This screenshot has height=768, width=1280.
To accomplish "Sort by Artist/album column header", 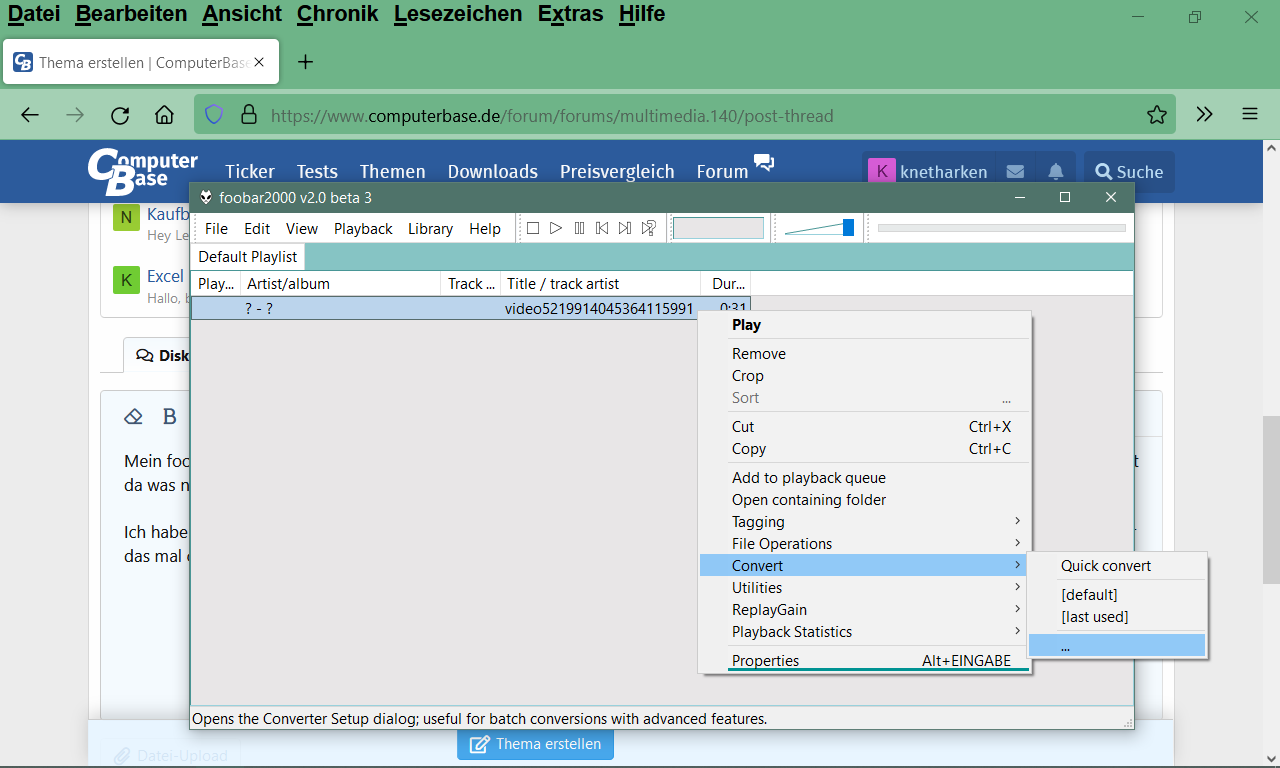I will 341,284.
